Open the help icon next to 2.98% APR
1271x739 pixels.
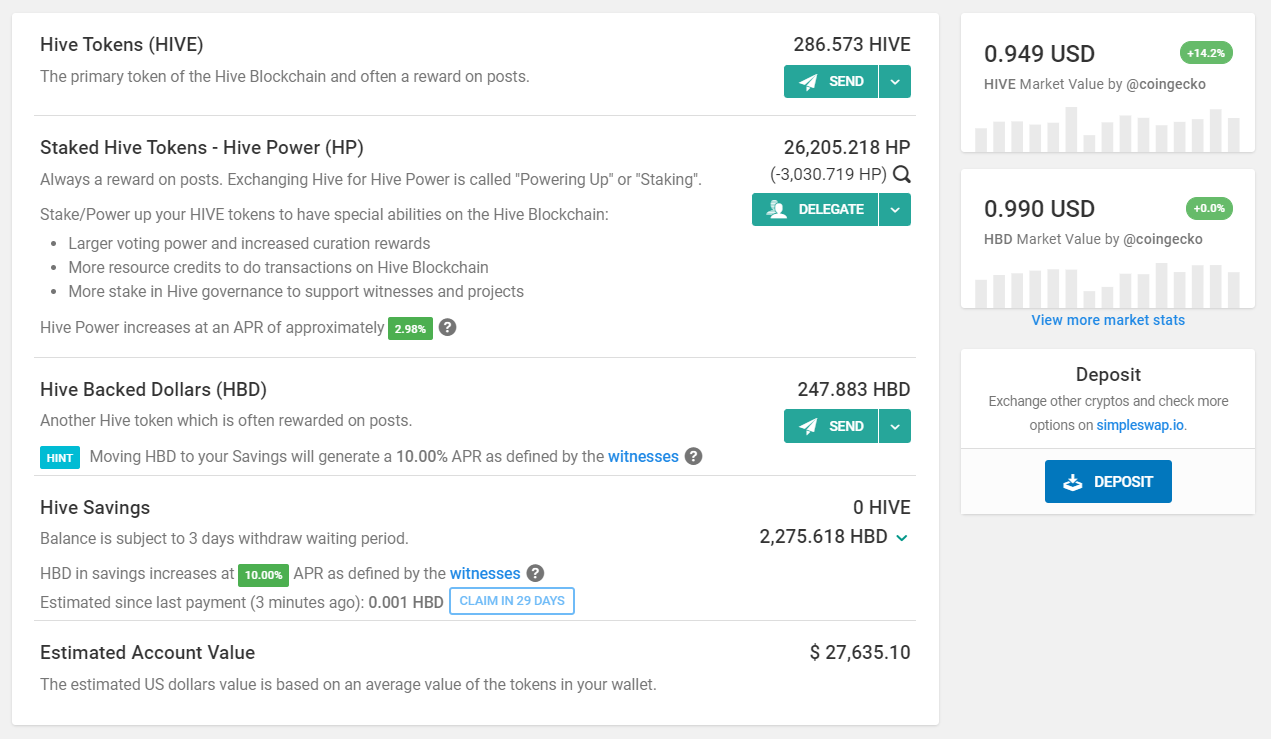448,327
